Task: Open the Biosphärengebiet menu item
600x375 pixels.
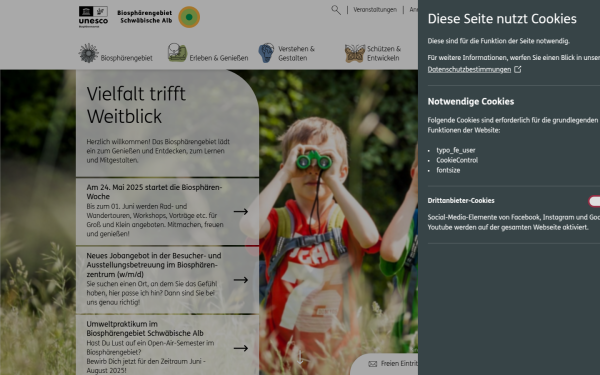Action: coord(126,58)
